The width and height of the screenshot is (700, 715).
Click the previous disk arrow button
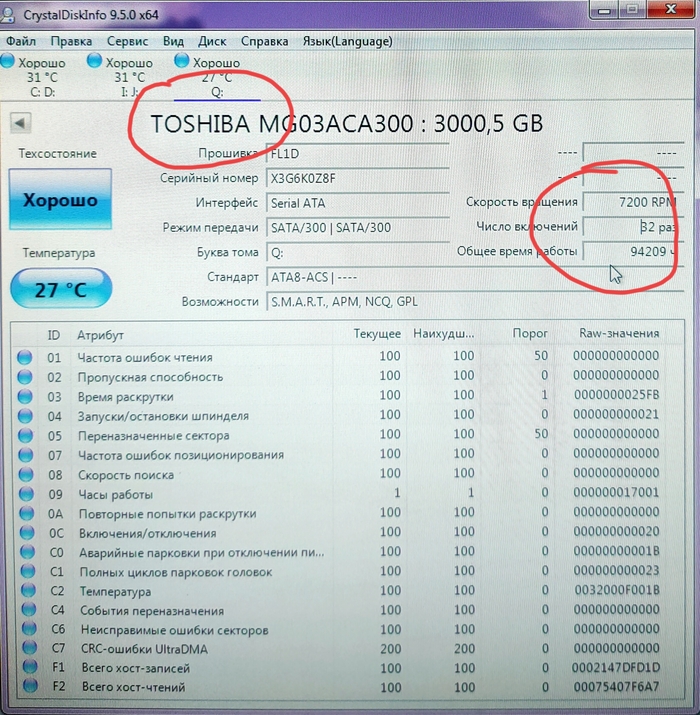[x=21, y=123]
